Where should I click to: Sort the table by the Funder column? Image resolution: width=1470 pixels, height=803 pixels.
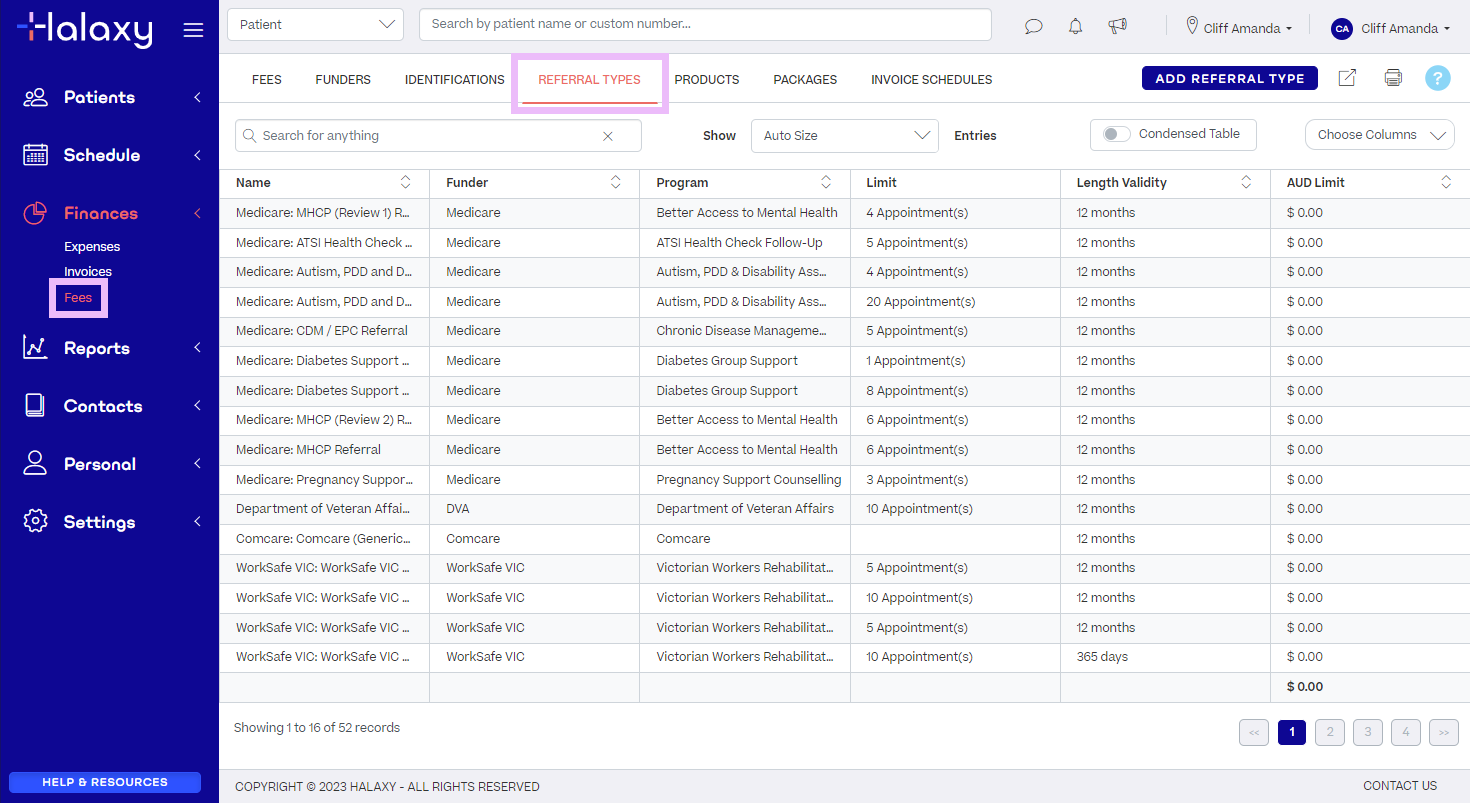click(x=615, y=182)
